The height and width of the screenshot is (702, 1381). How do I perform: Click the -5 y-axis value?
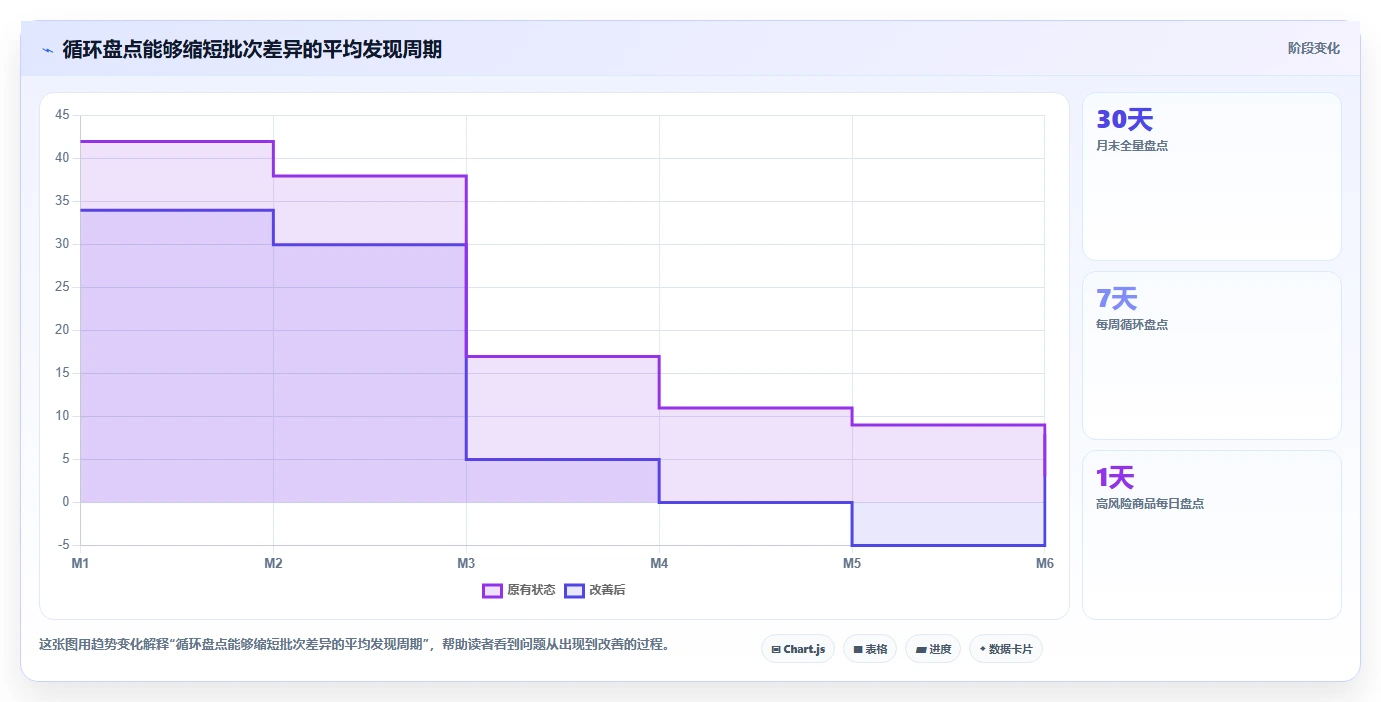point(64,545)
